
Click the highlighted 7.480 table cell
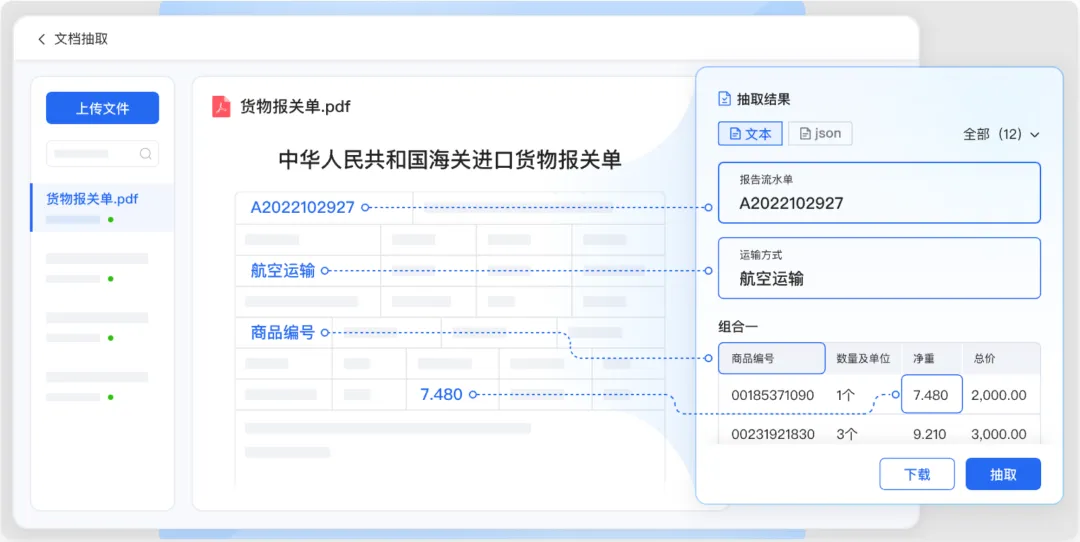point(931,394)
